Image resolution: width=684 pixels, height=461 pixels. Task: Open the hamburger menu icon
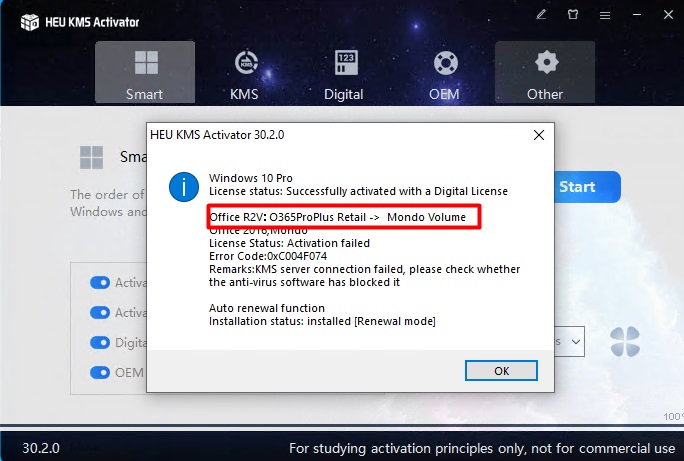click(x=605, y=16)
